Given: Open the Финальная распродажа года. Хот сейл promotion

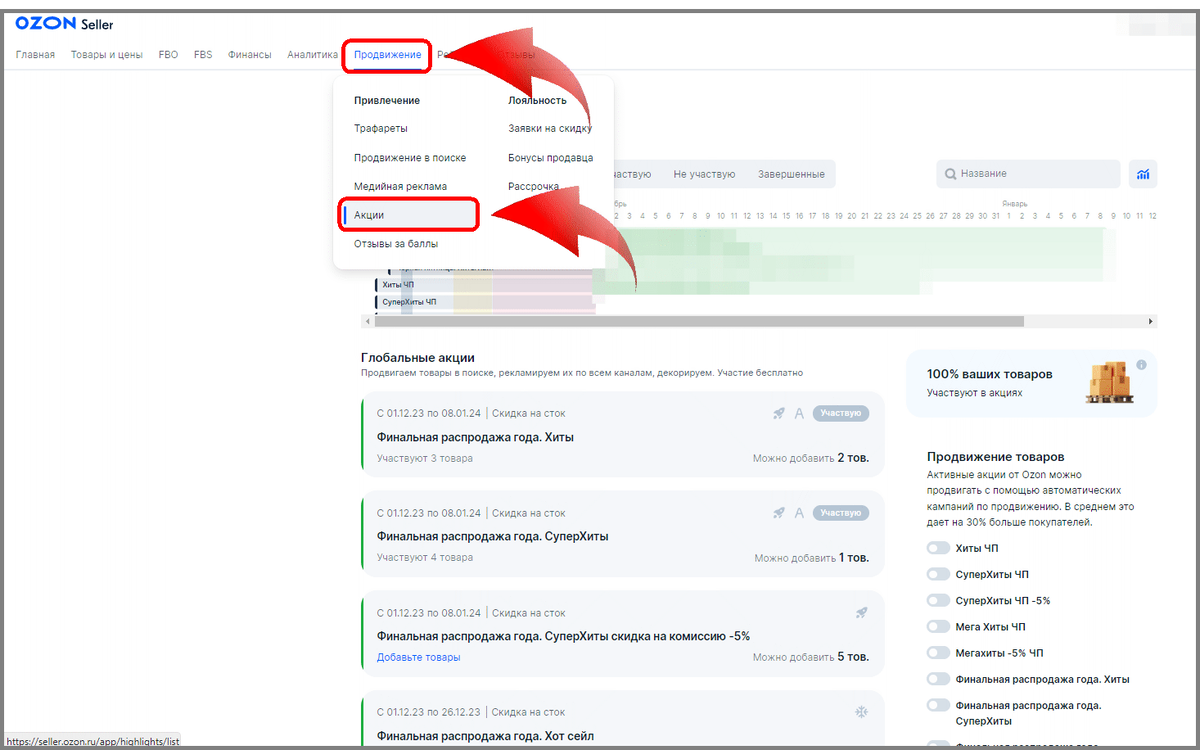Looking at the screenshot, I should (485, 735).
